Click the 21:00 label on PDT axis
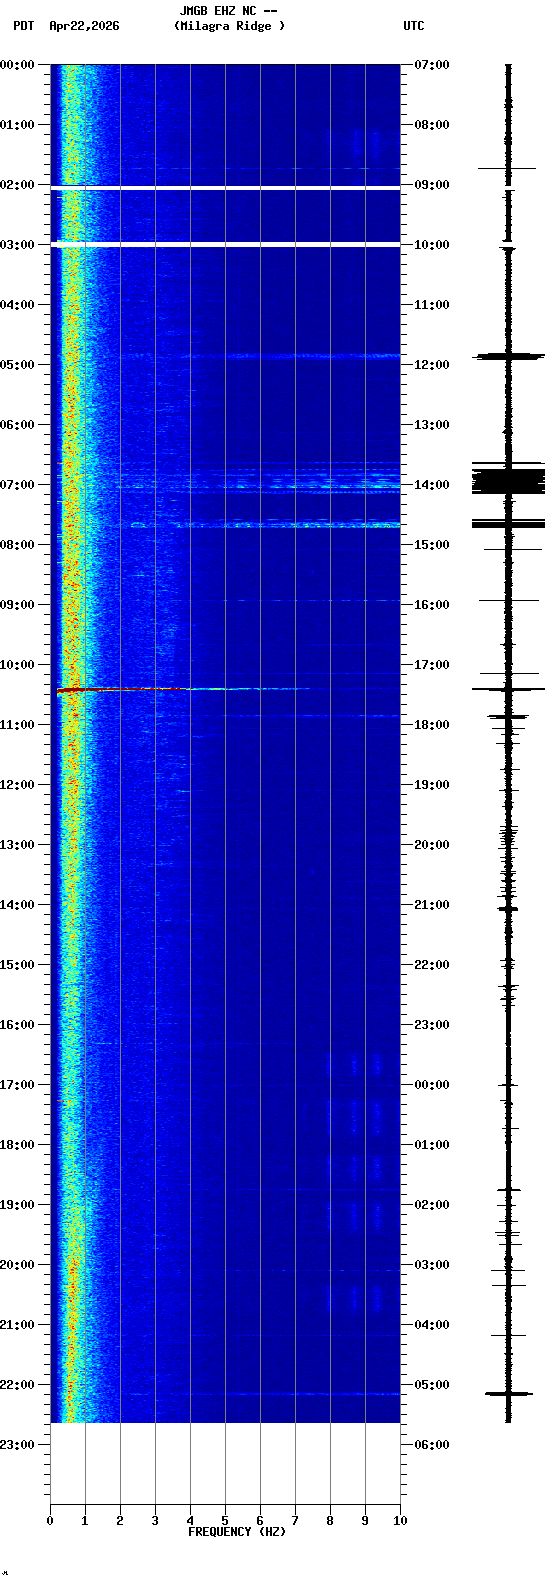Viewport: 552px width, 1584px height. click(x=17, y=1325)
